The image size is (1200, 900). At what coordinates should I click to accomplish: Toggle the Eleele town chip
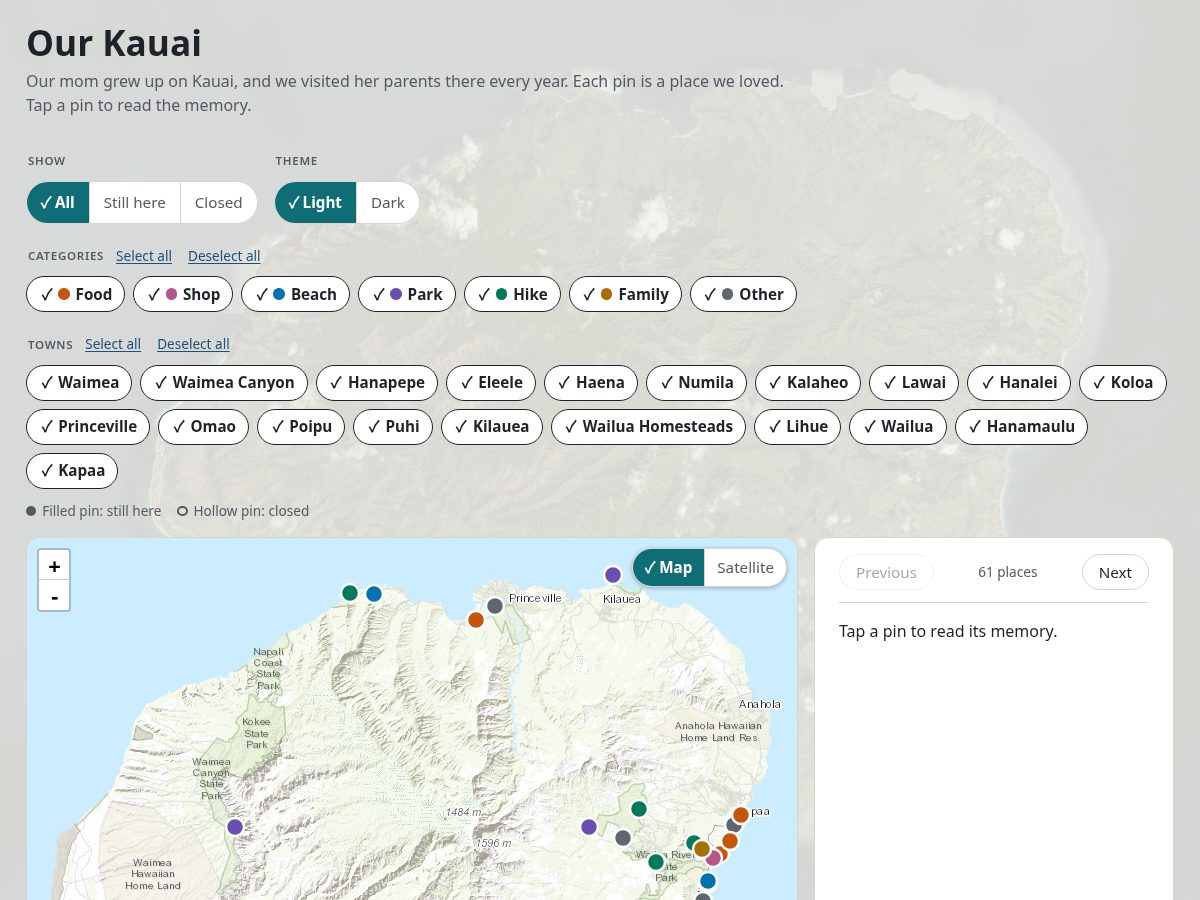(x=491, y=382)
